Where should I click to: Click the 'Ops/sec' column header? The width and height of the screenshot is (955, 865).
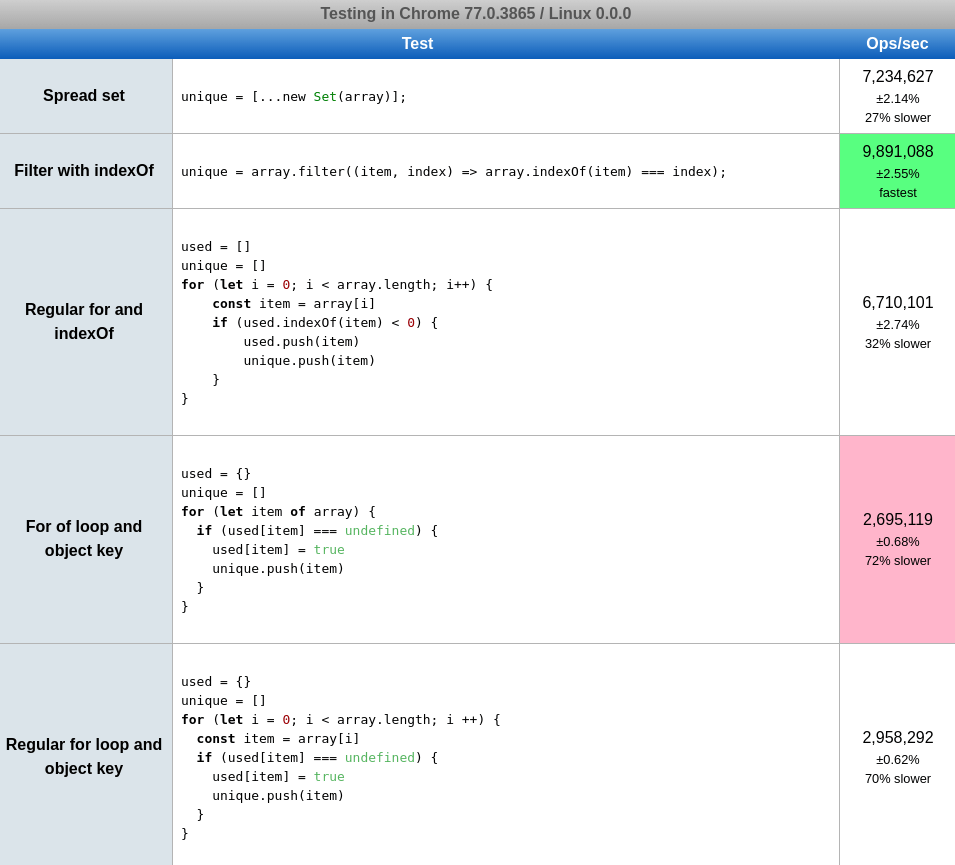coord(897,43)
